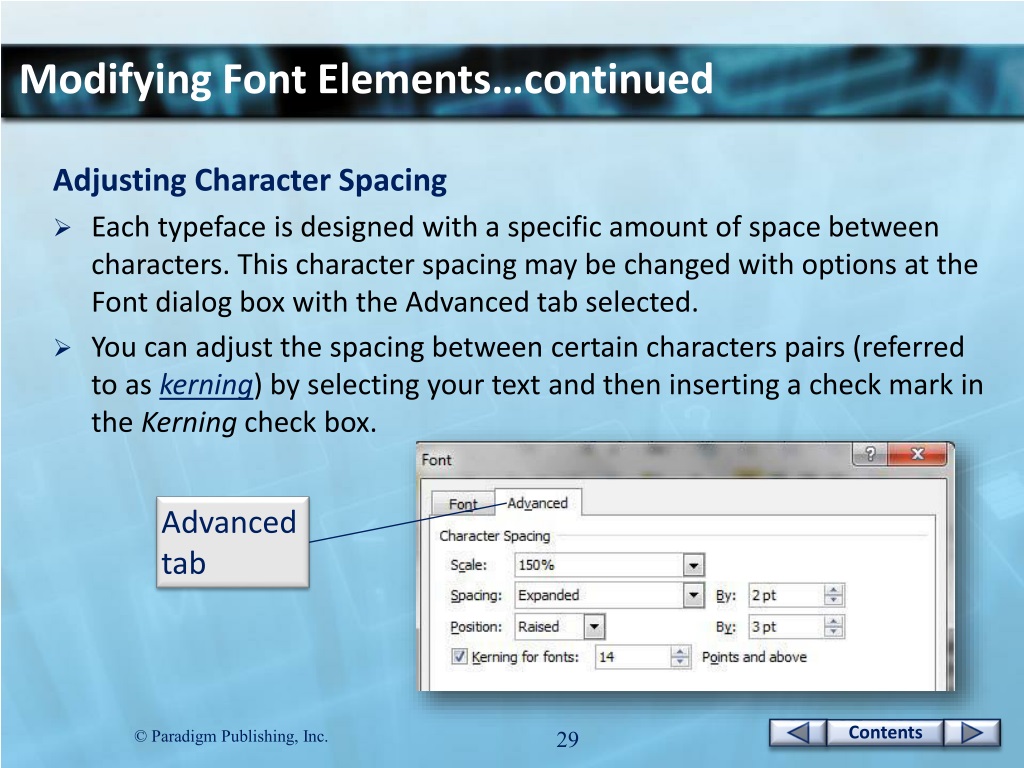Increase the Spacing By value with up arrow
The width and height of the screenshot is (1024, 768).
[x=835, y=590]
